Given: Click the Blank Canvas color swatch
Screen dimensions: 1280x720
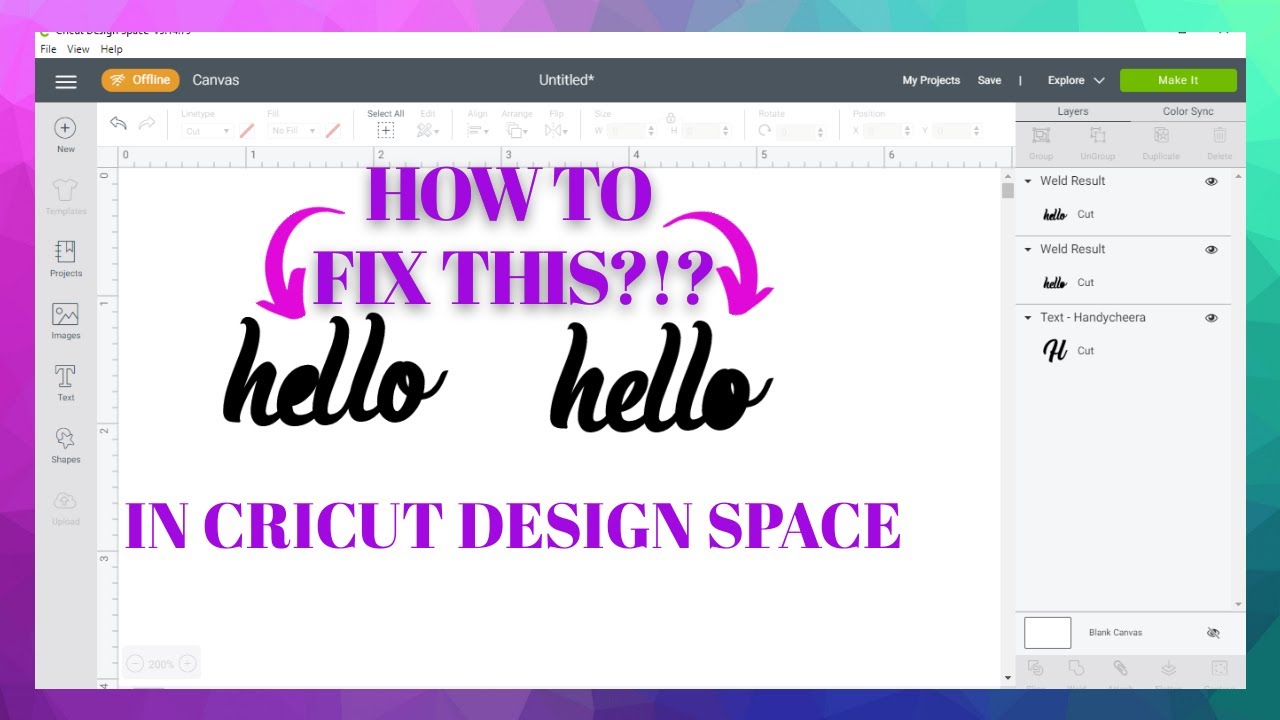Looking at the screenshot, I should coord(1047,633).
